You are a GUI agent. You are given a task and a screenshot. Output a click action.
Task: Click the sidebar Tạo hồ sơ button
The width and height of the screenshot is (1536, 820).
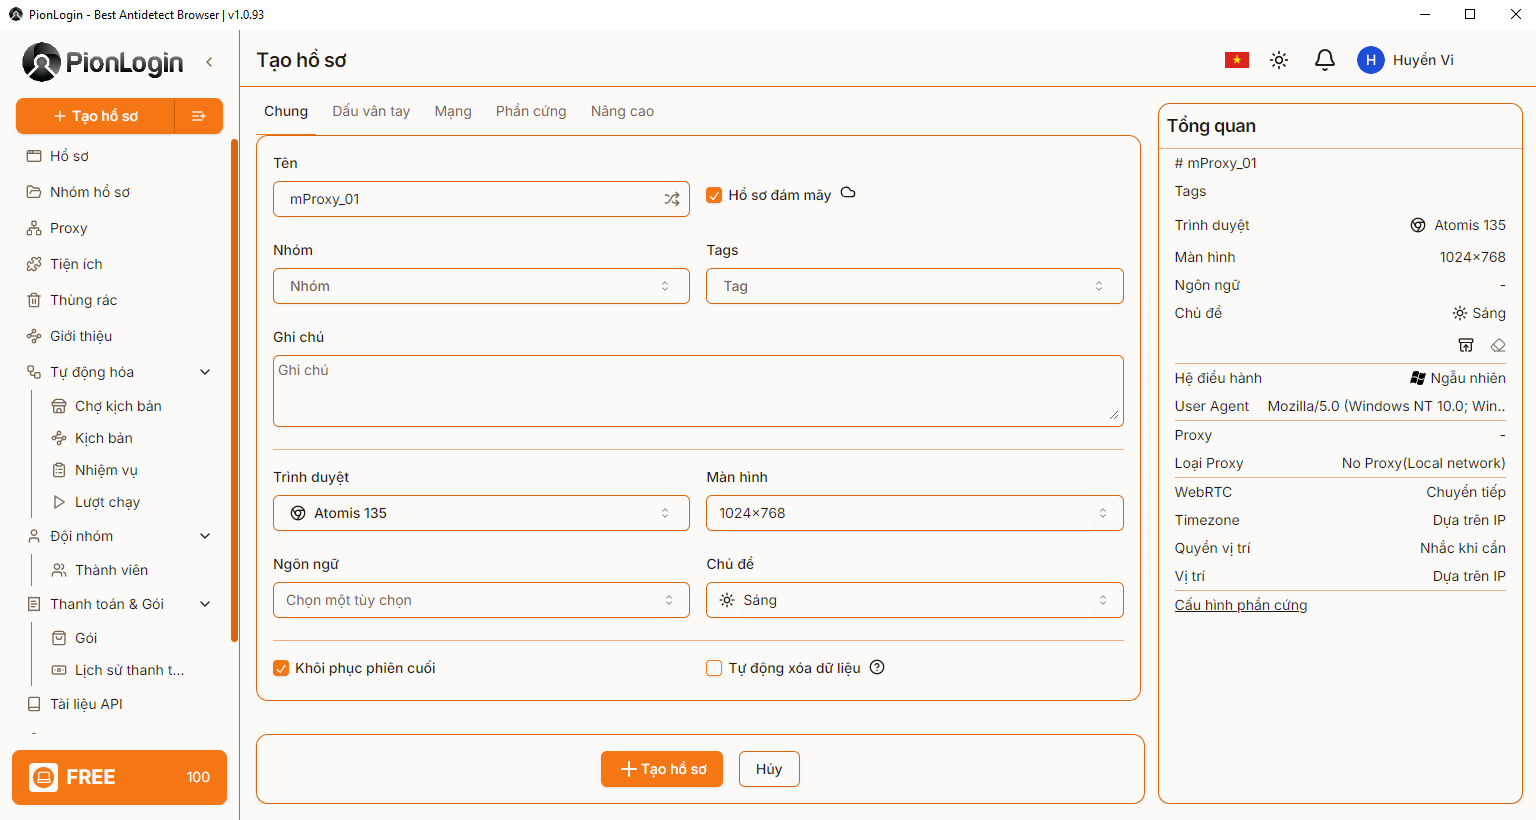click(x=96, y=116)
